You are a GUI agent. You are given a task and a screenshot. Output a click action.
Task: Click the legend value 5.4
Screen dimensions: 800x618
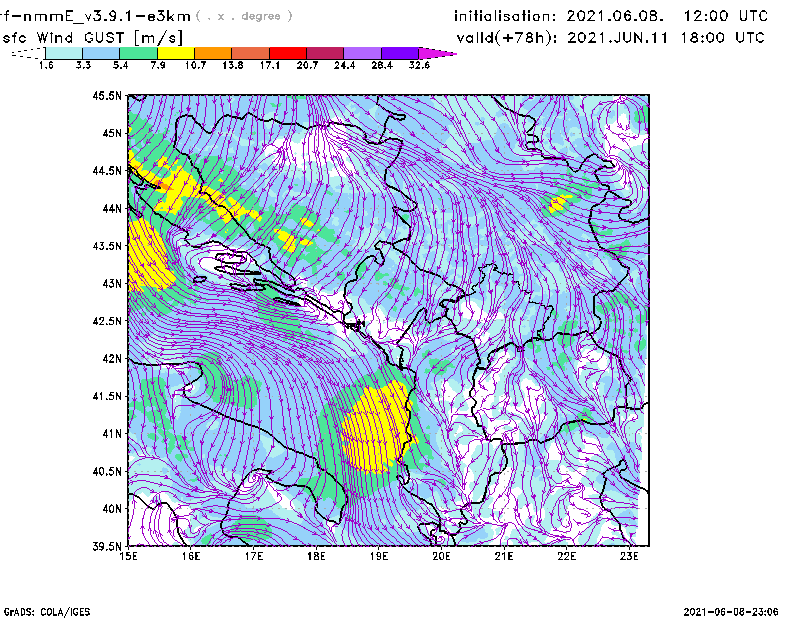(120, 65)
